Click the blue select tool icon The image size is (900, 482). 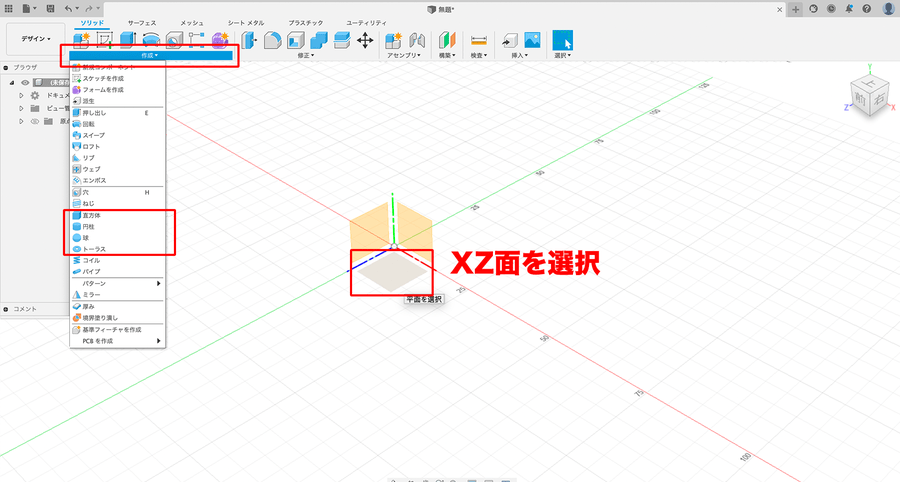[x=562, y=40]
